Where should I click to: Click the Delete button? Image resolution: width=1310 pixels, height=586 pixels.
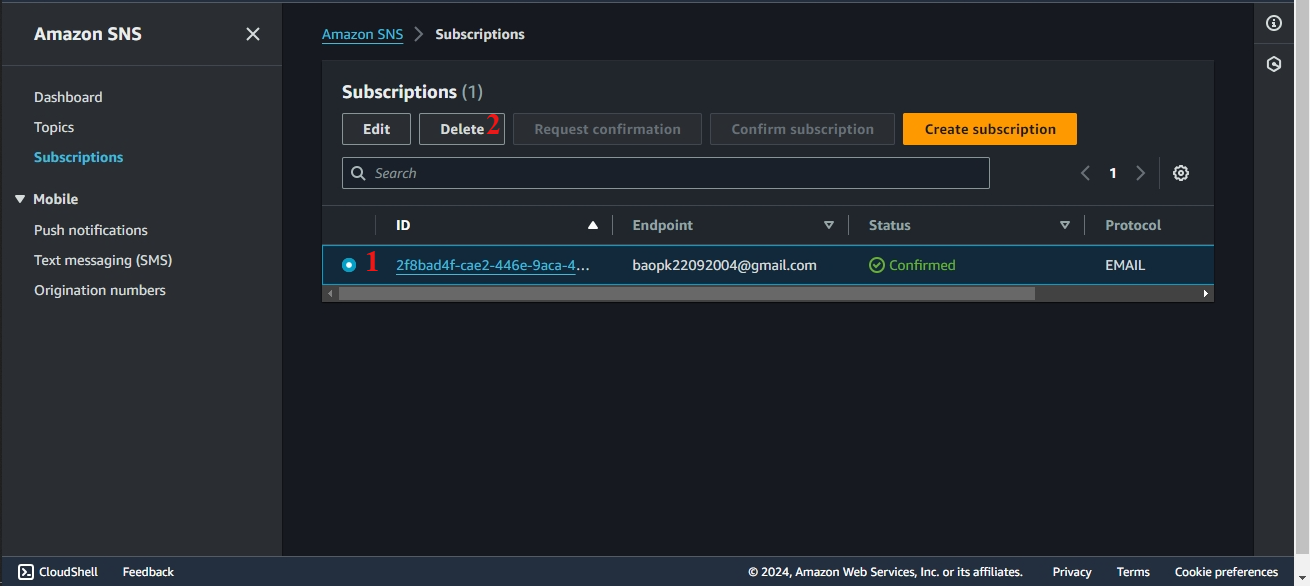pos(462,129)
